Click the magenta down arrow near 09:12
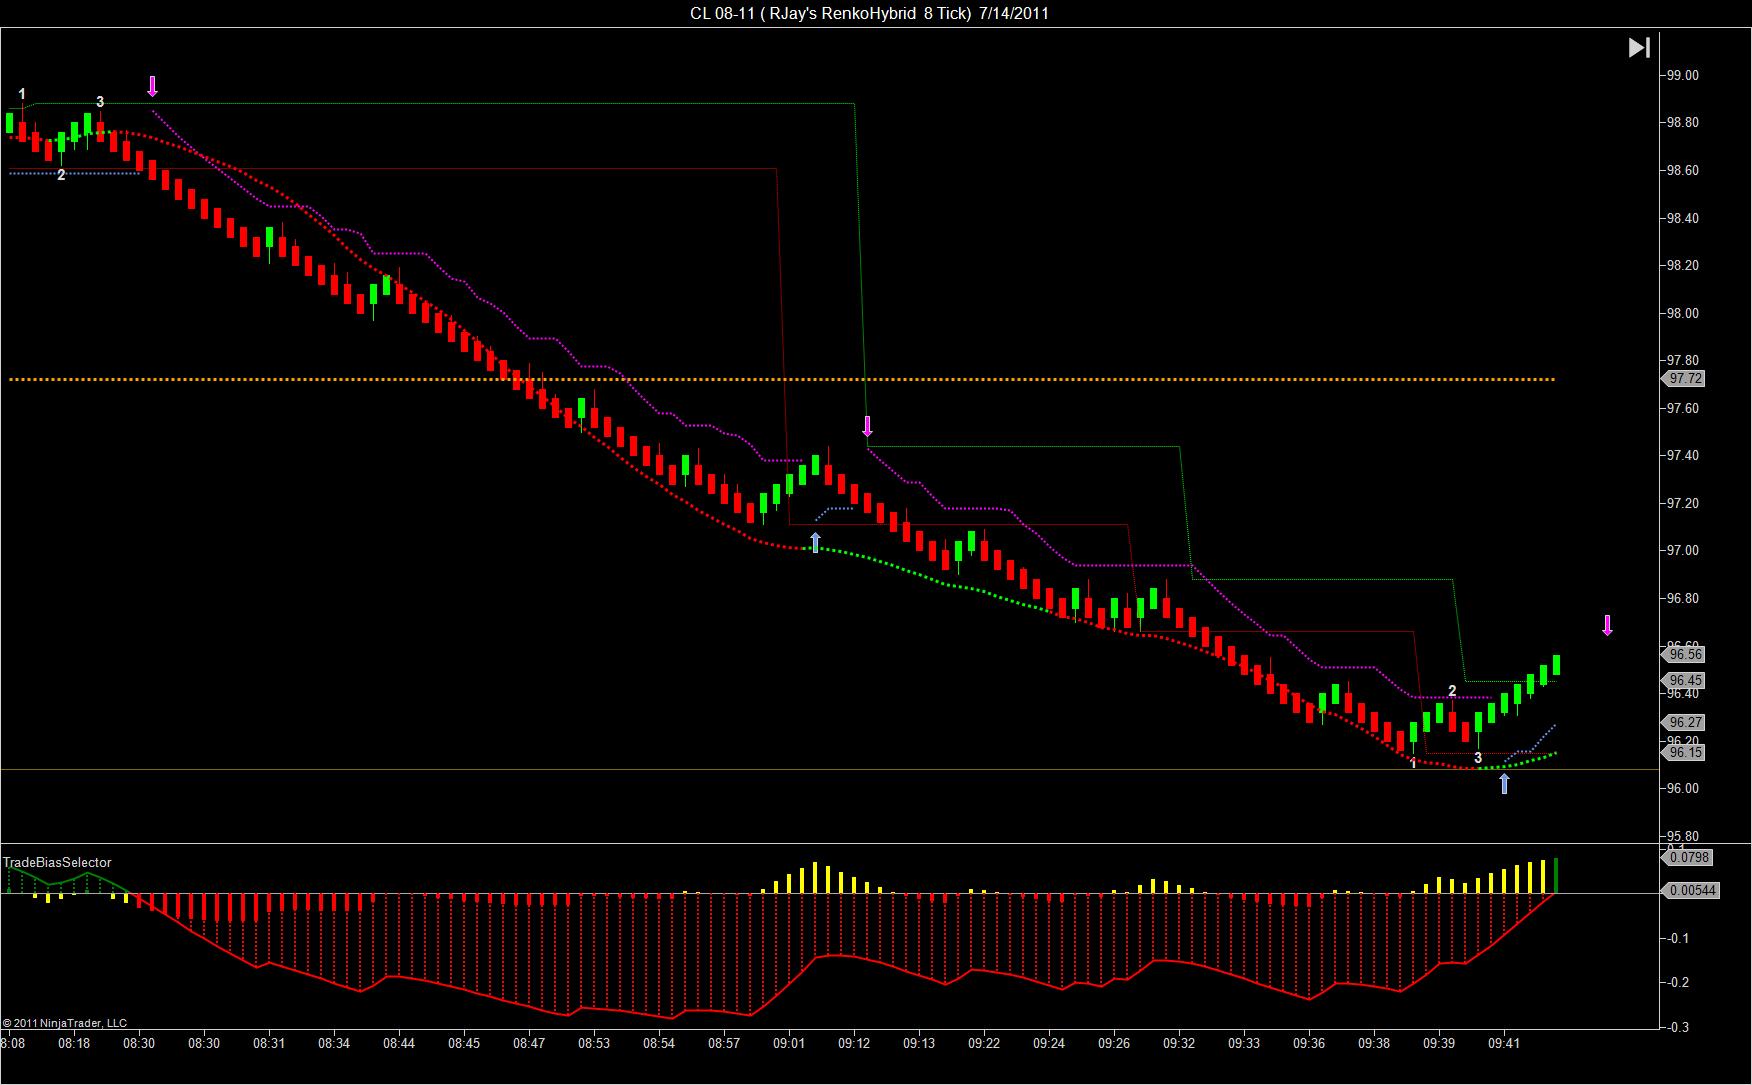 click(867, 426)
